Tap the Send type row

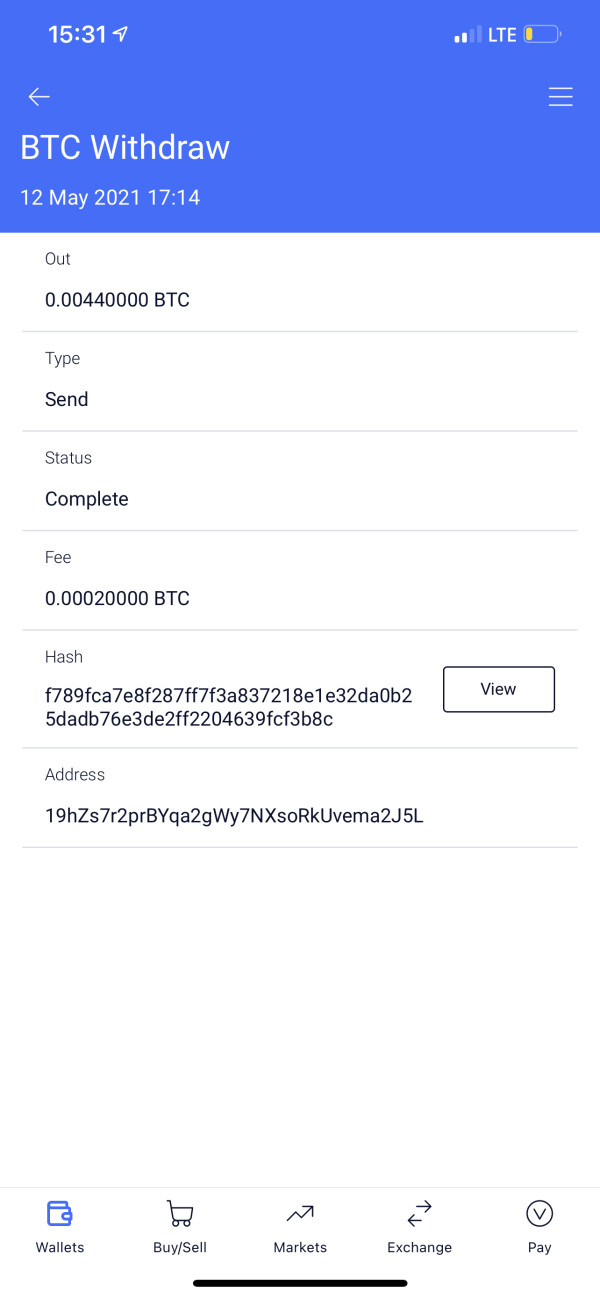(x=300, y=382)
